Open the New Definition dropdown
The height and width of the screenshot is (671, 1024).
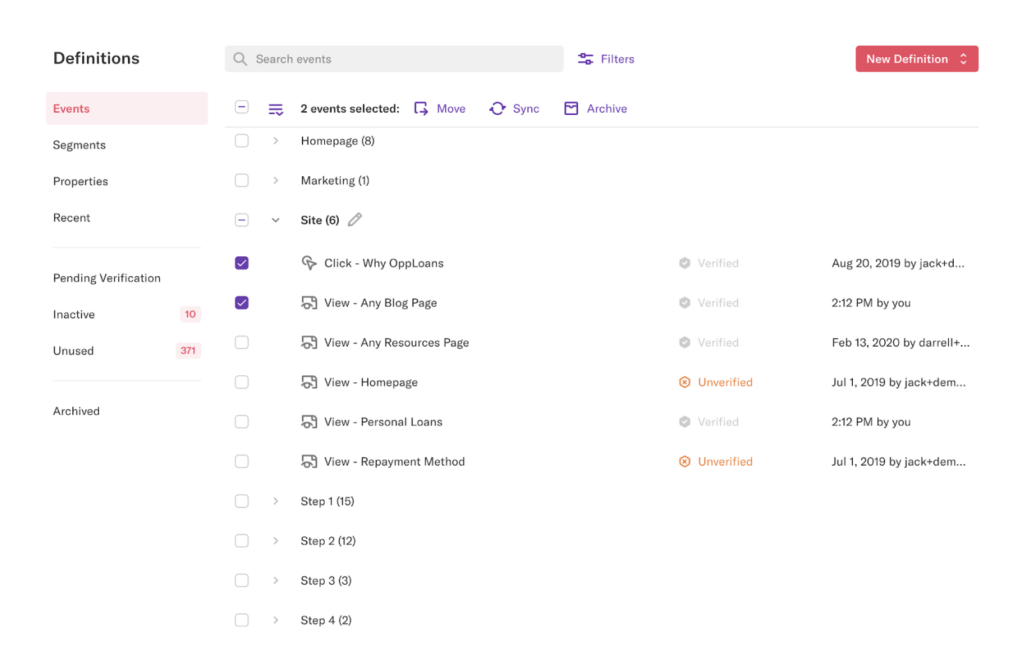(916, 59)
